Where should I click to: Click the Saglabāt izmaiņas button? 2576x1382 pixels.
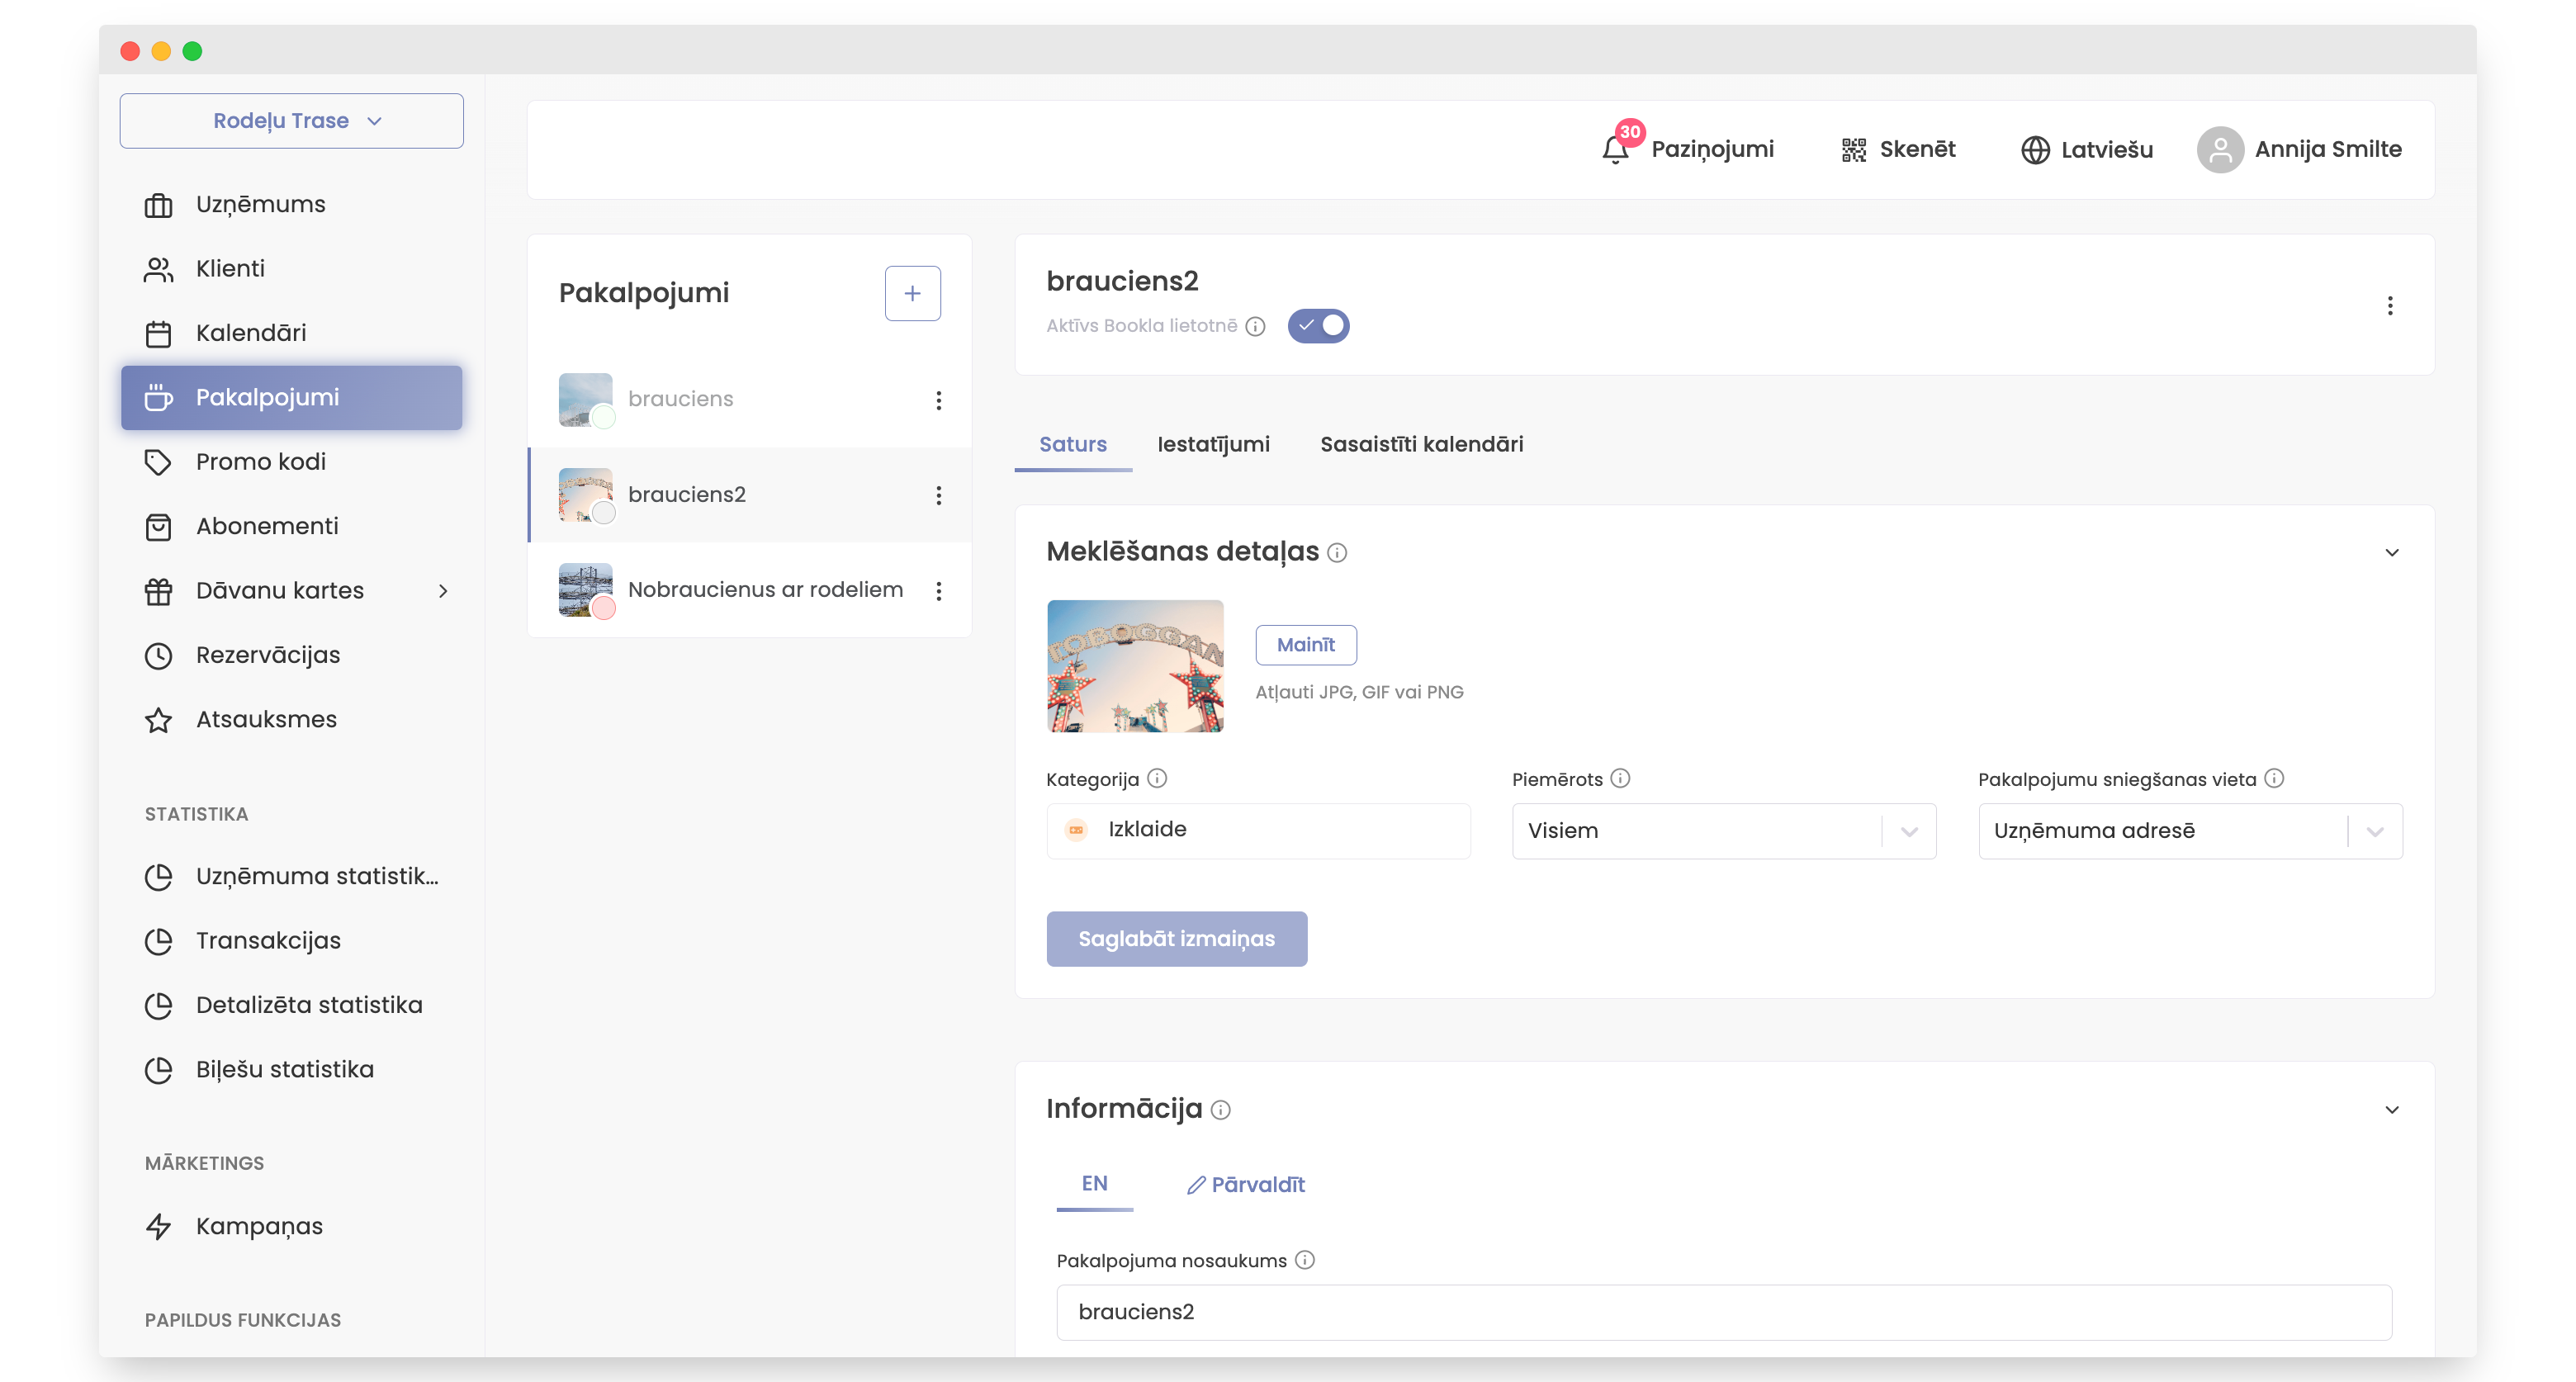point(1176,939)
